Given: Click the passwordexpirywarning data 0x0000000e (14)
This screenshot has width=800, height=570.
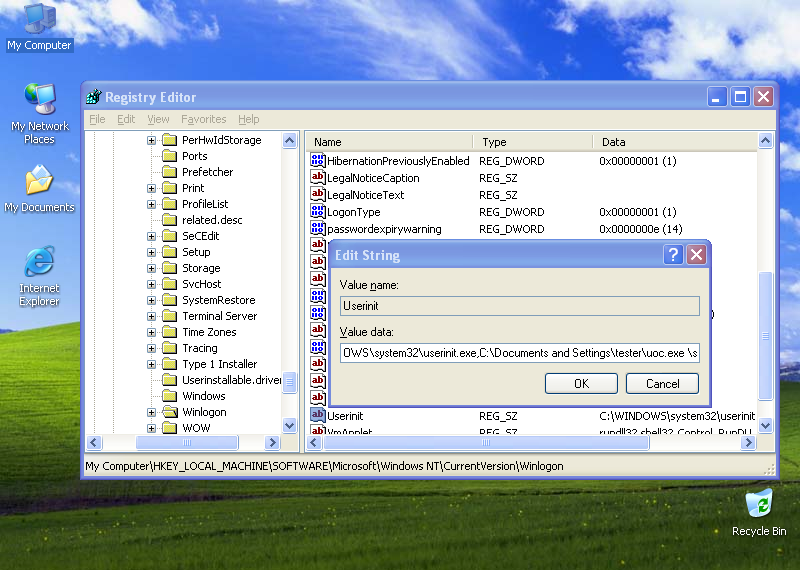Looking at the screenshot, I should (641, 229).
